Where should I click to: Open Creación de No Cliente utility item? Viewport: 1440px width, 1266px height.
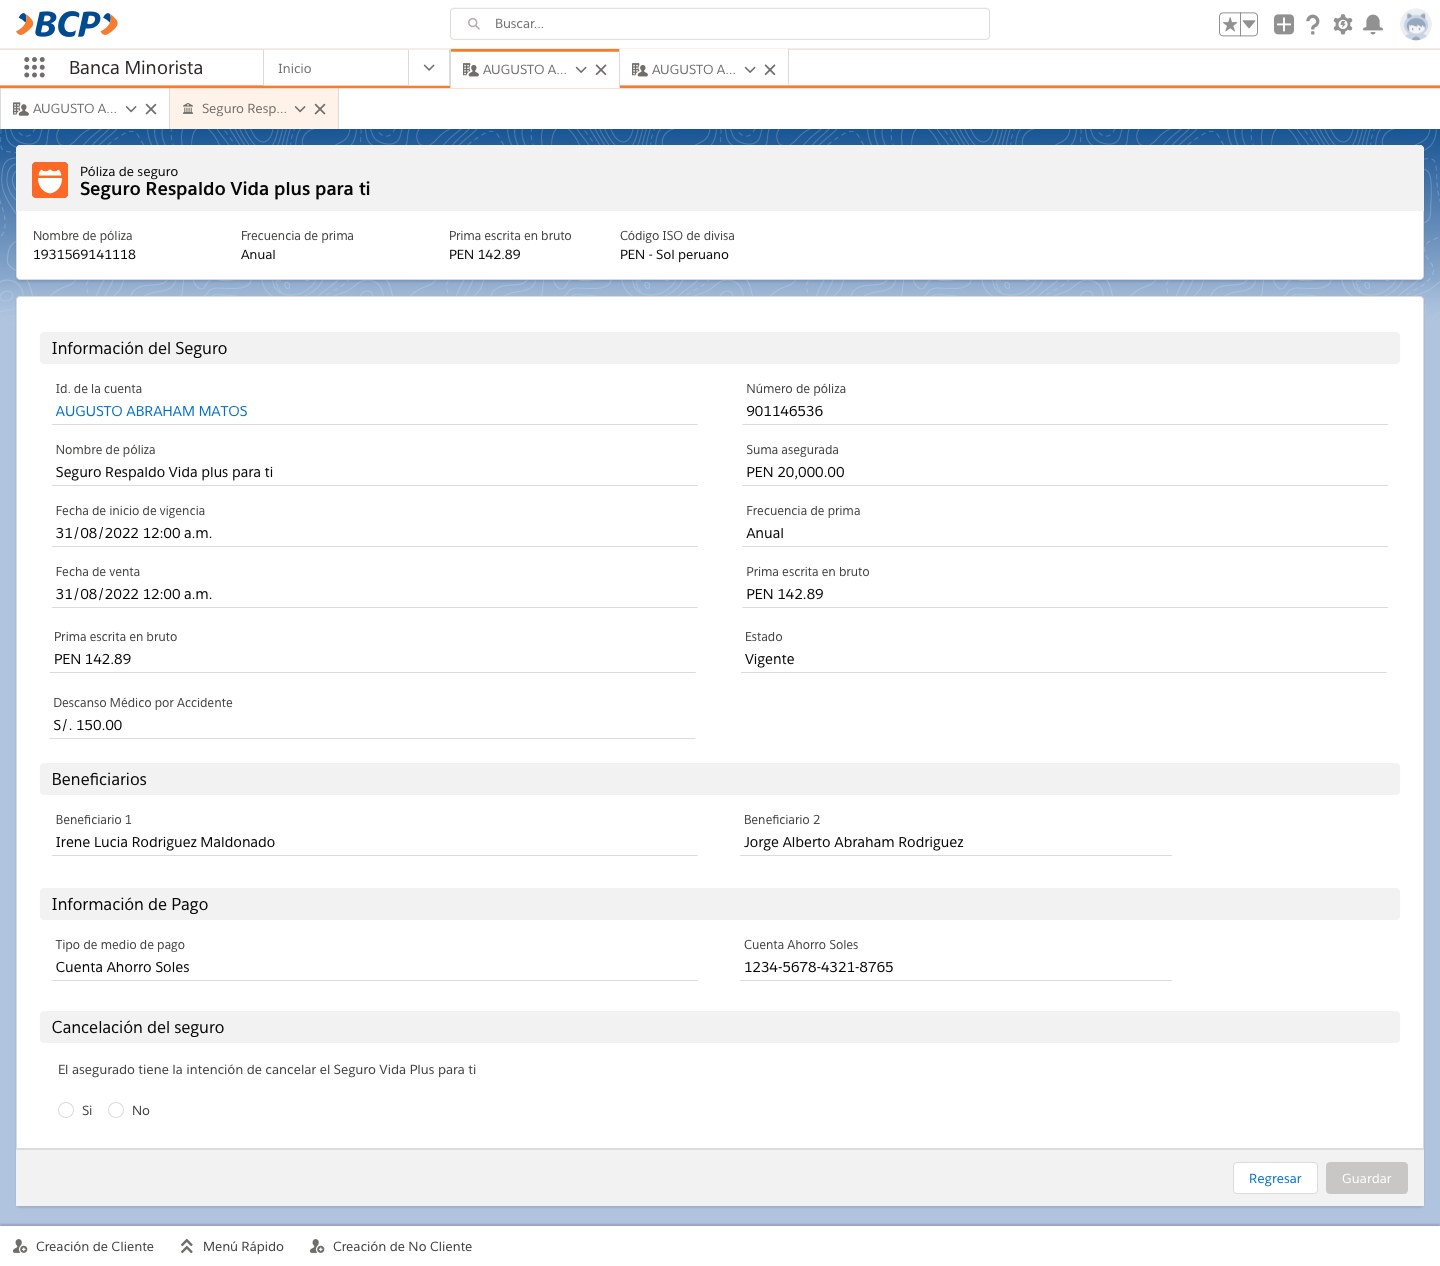point(391,1246)
